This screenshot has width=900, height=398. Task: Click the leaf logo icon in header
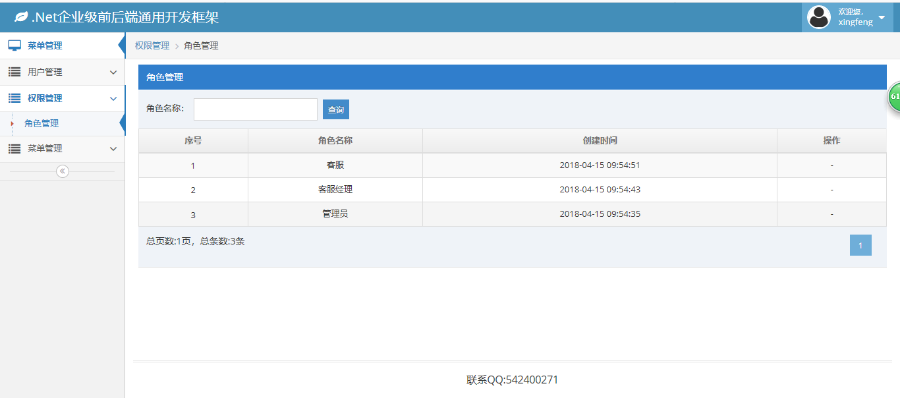point(21,18)
